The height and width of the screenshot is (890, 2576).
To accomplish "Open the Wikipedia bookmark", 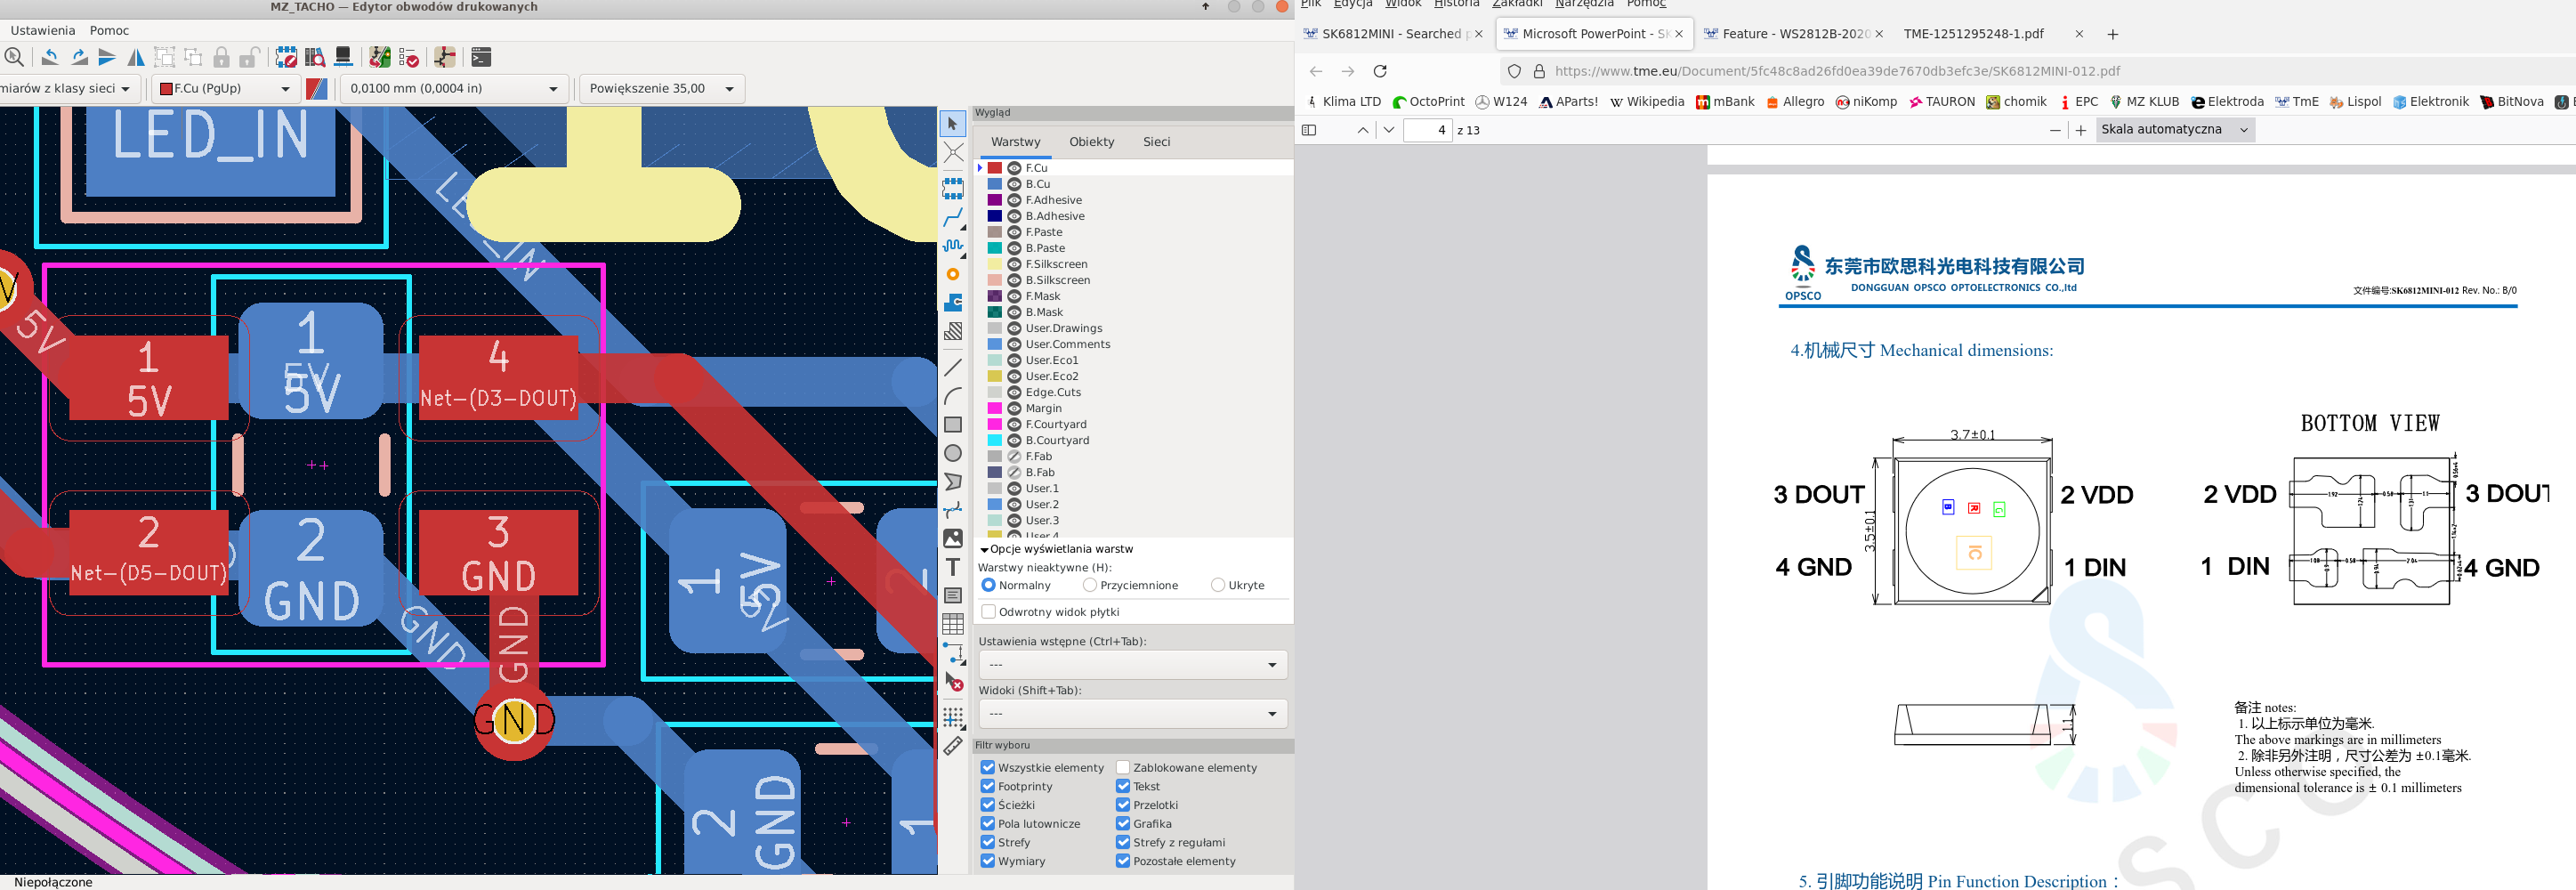I will tap(1647, 102).
